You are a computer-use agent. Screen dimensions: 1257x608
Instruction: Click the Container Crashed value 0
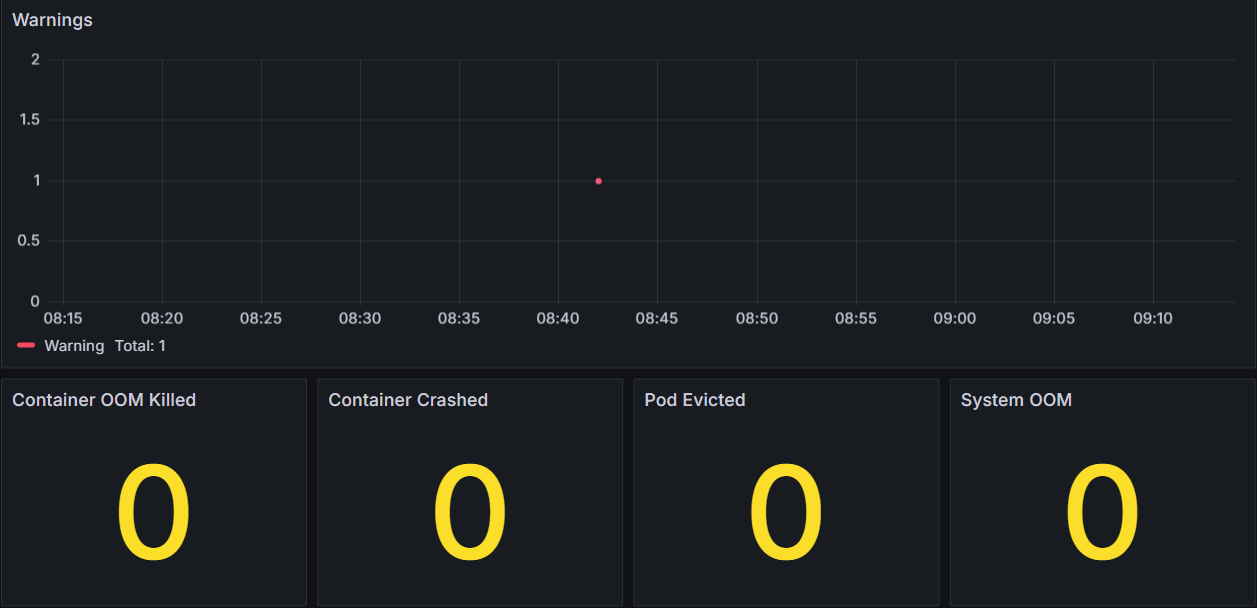tap(469, 513)
